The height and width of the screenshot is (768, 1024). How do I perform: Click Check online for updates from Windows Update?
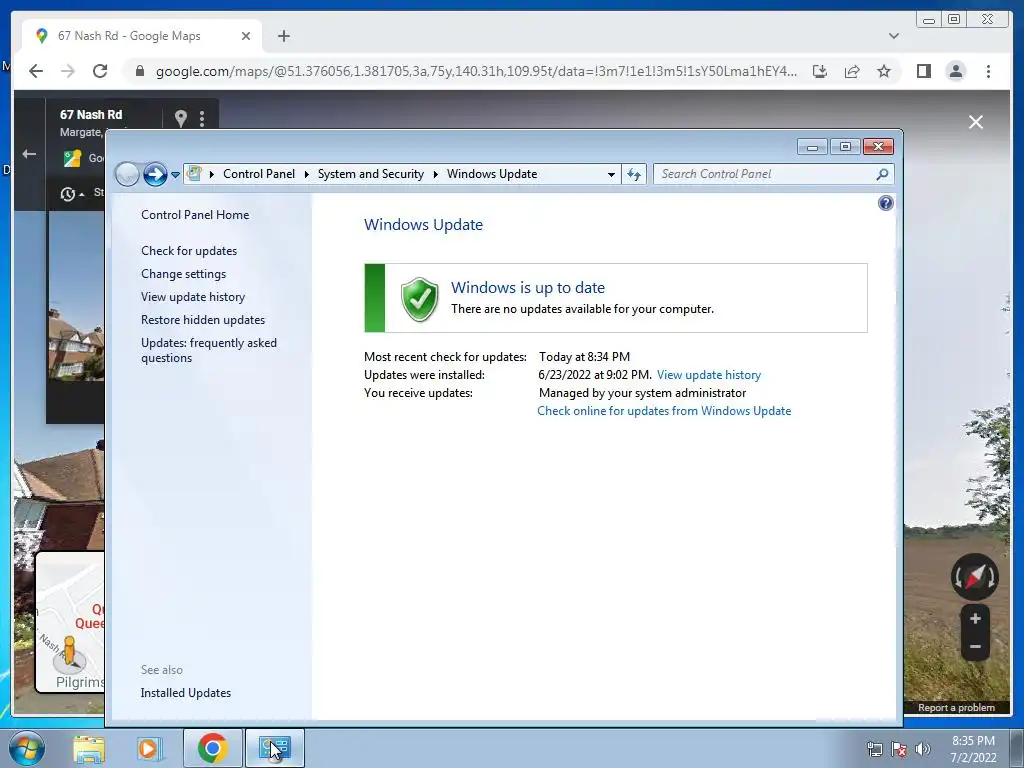pos(664,411)
